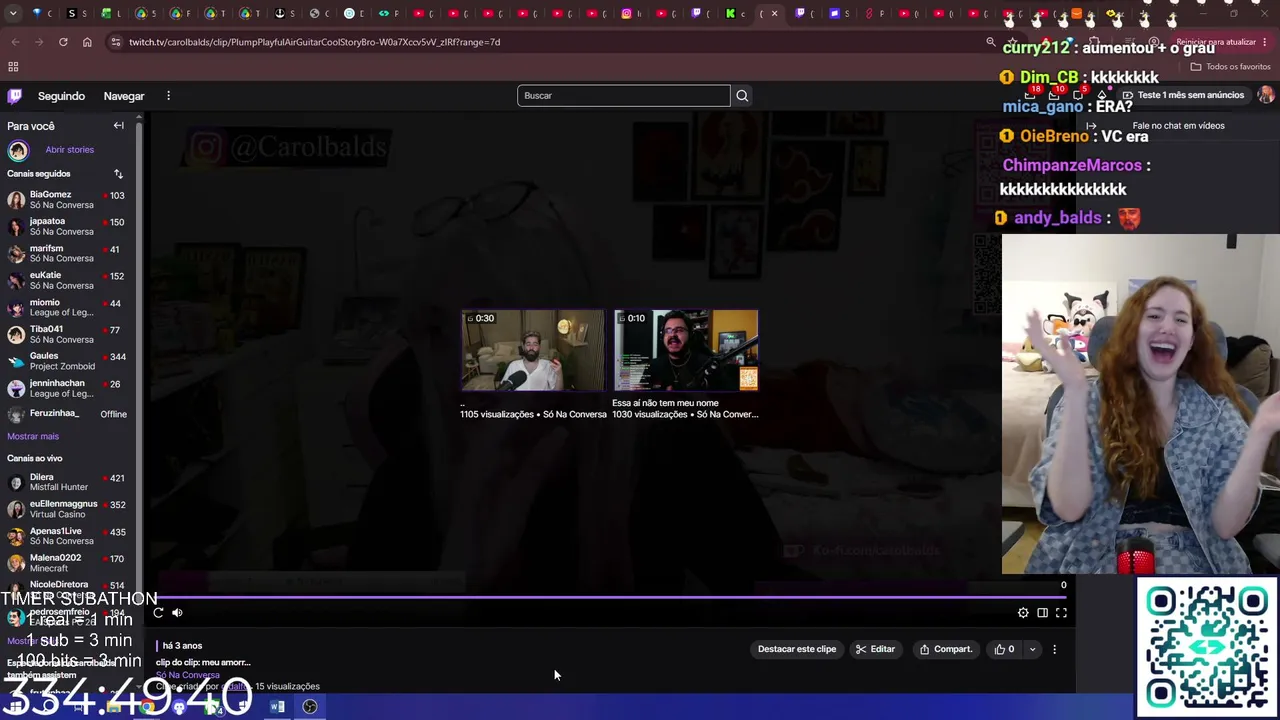Collapse the chat panel arrow
1280x720 pixels.
1091,126
